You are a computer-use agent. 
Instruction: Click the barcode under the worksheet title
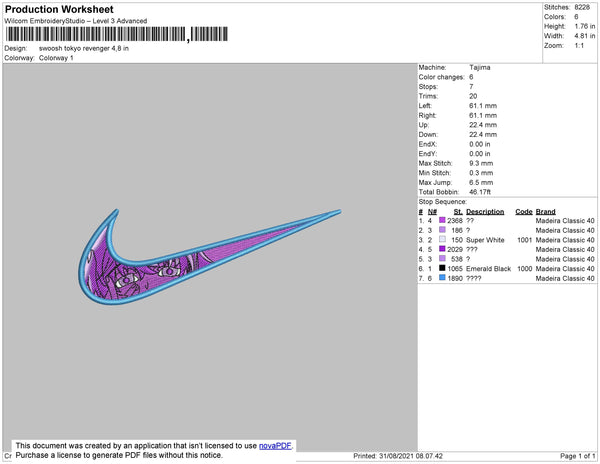(x=117, y=34)
